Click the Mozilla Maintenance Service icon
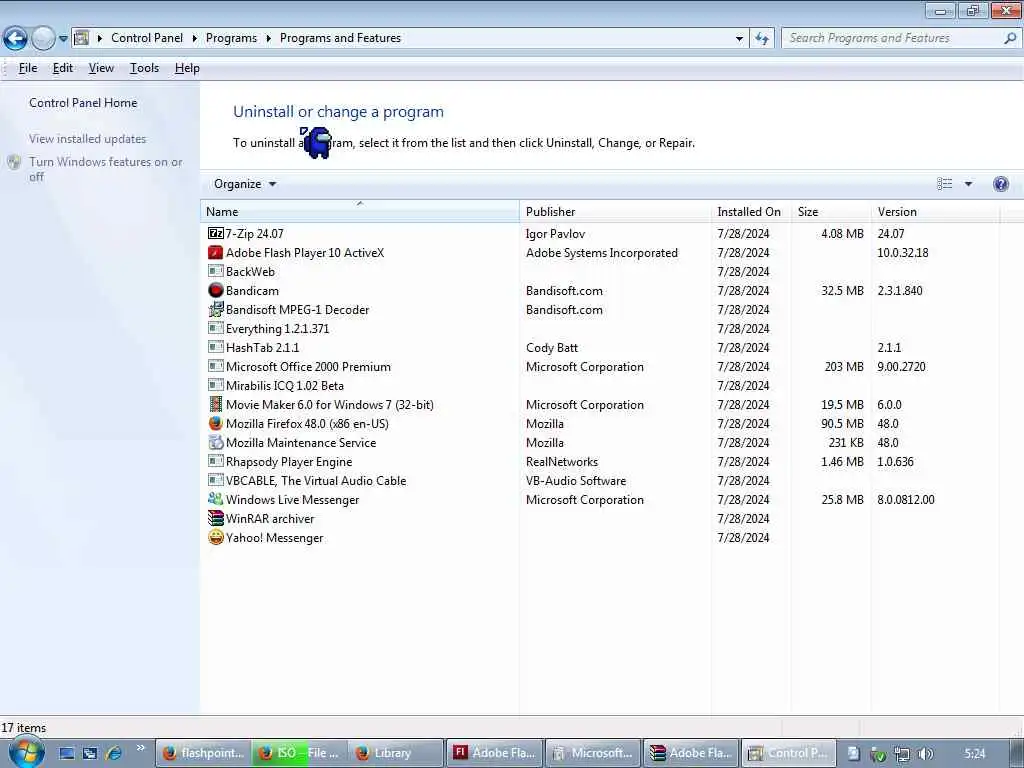 (216, 442)
